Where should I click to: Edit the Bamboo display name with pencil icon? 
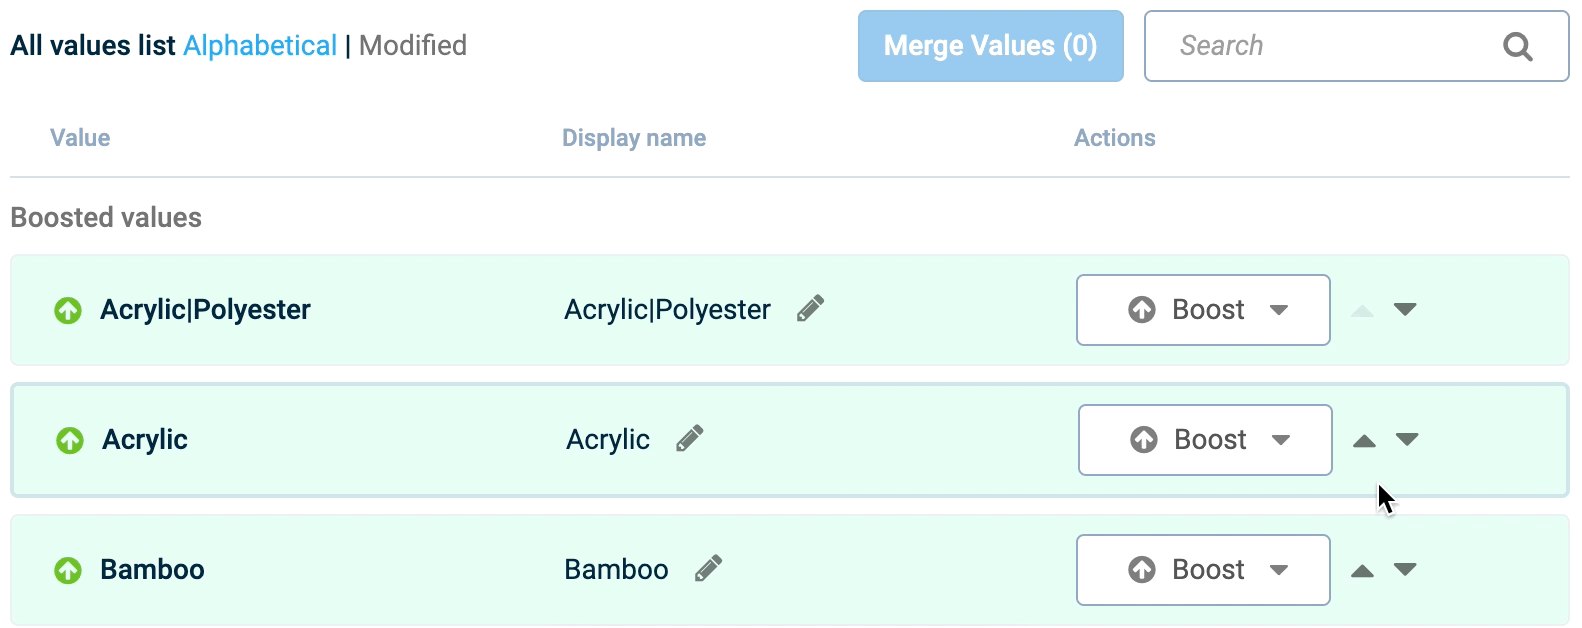coord(708,568)
